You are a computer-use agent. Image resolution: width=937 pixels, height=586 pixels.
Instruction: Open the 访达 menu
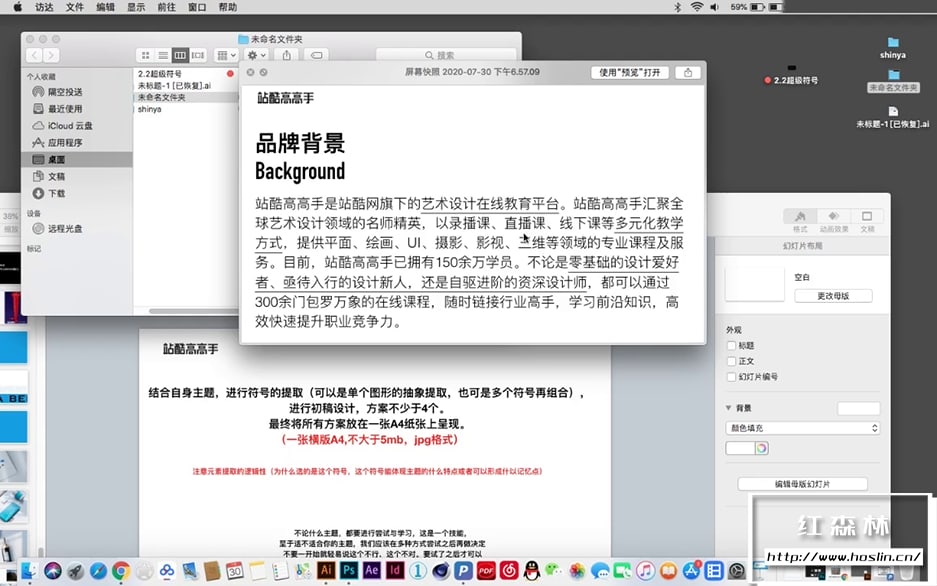click(x=44, y=7)
